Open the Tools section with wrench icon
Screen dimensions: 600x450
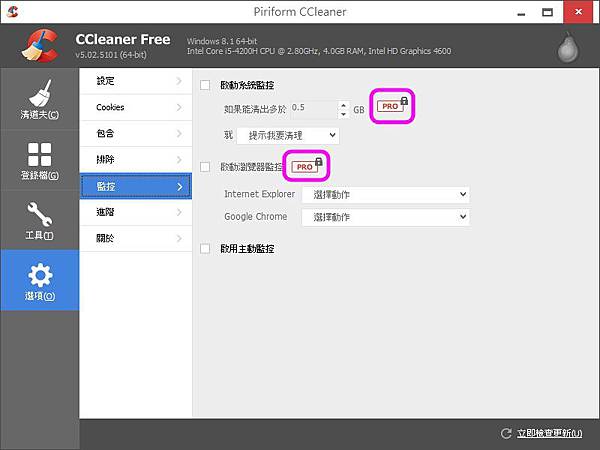[40, 220]
